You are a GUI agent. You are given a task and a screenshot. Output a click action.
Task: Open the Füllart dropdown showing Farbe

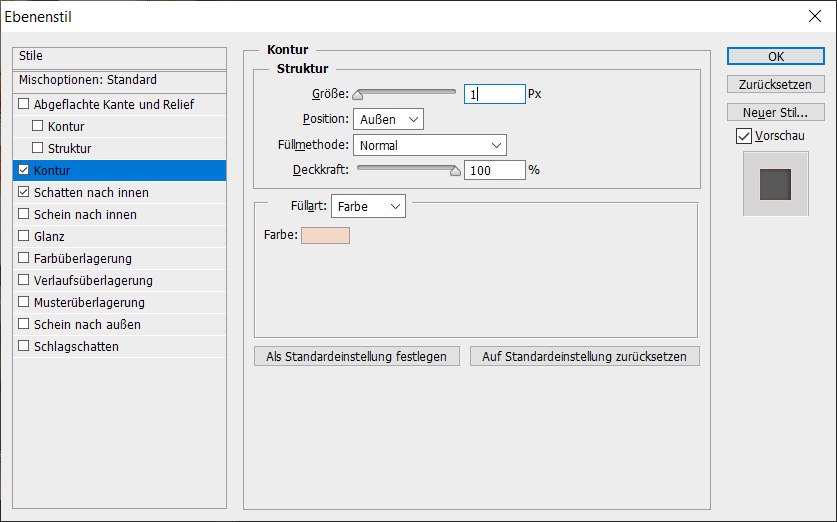[x=368, y=207]
